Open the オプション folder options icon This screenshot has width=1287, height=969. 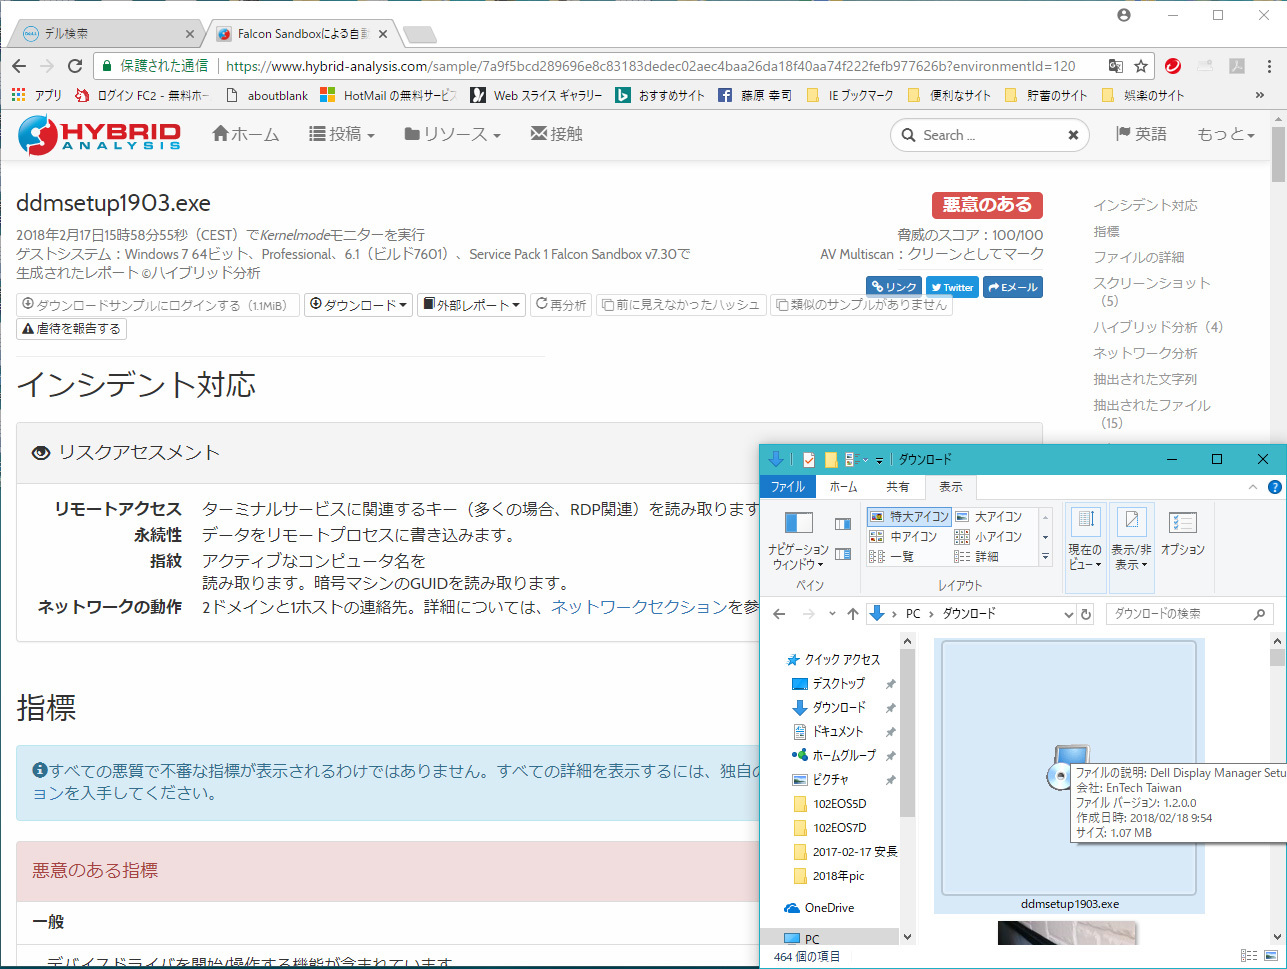1182,534
